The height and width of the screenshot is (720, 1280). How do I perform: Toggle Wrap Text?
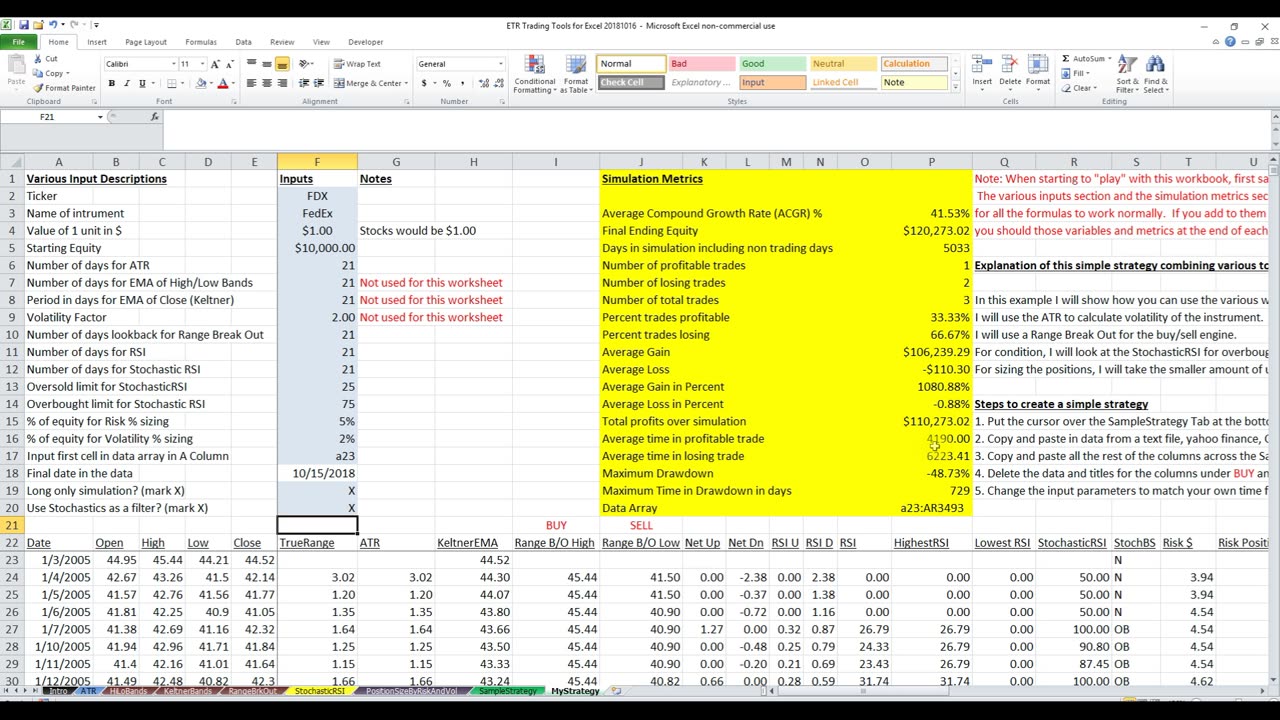point(358,64)
